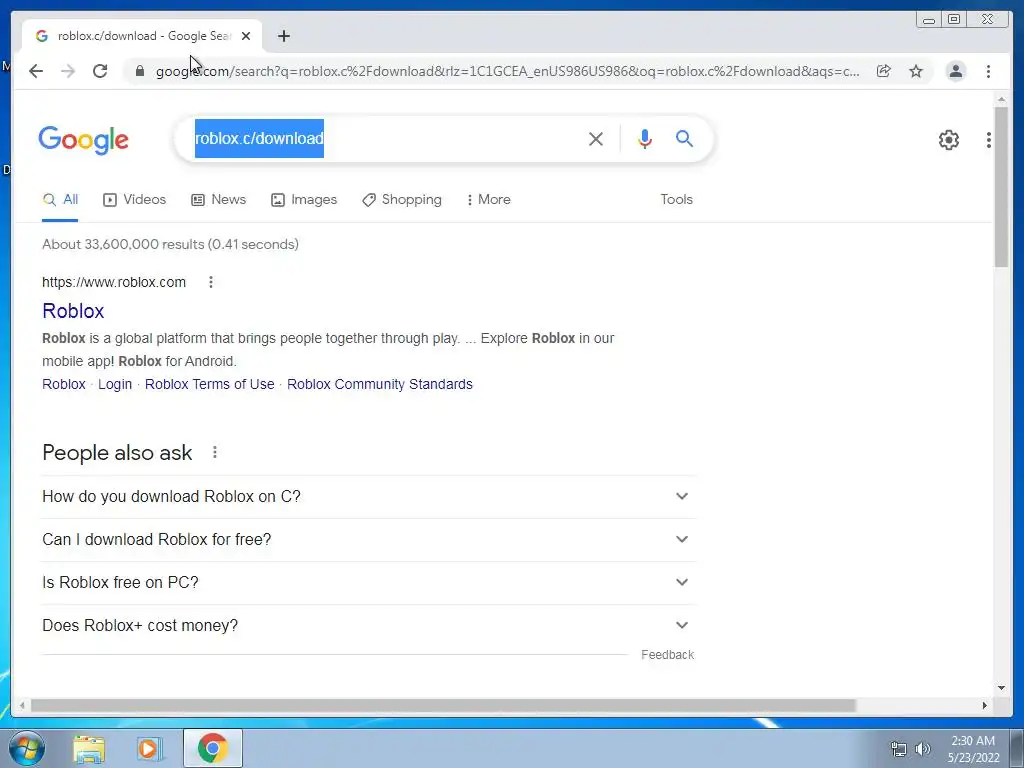Viewport: 1024px width, 768px height.
Task: Start voice search with the microphone icon
Action: [x=645, y=138]
